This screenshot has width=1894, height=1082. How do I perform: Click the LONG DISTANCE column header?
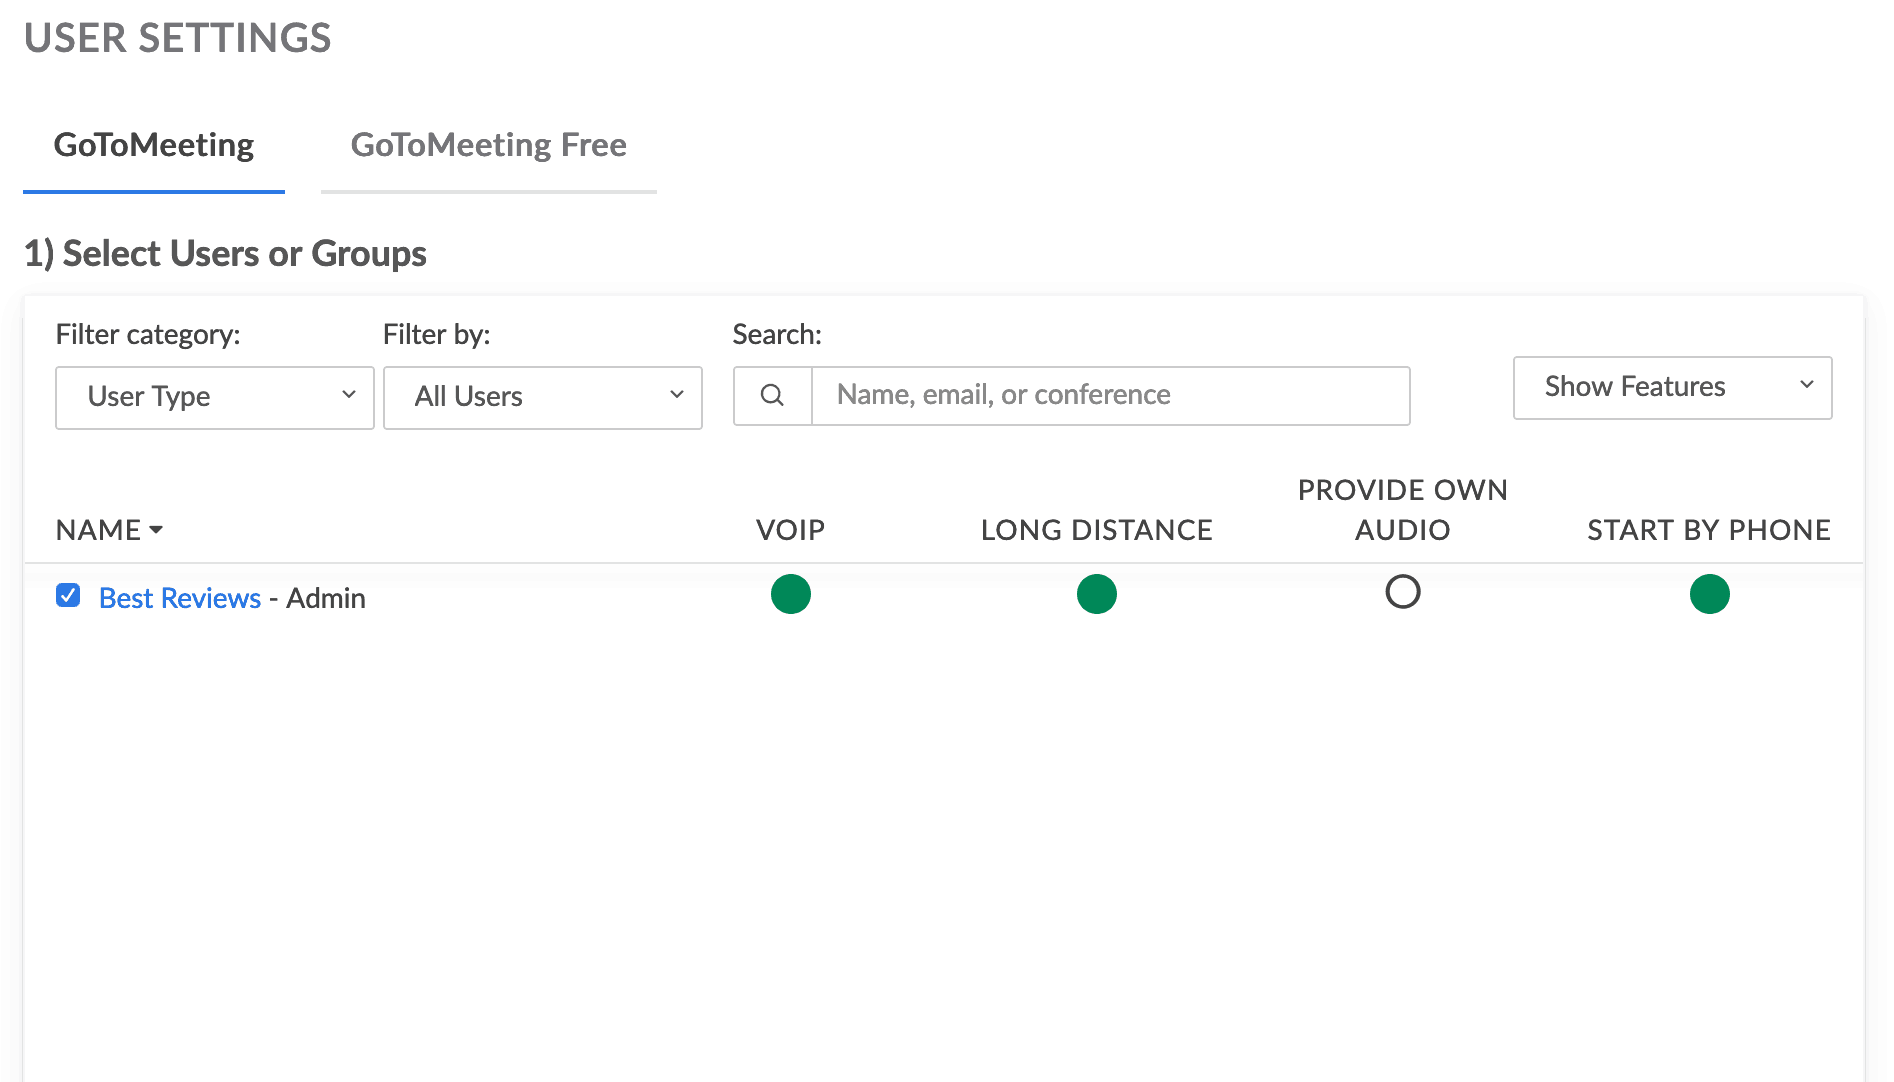[x=1096, y=529]
